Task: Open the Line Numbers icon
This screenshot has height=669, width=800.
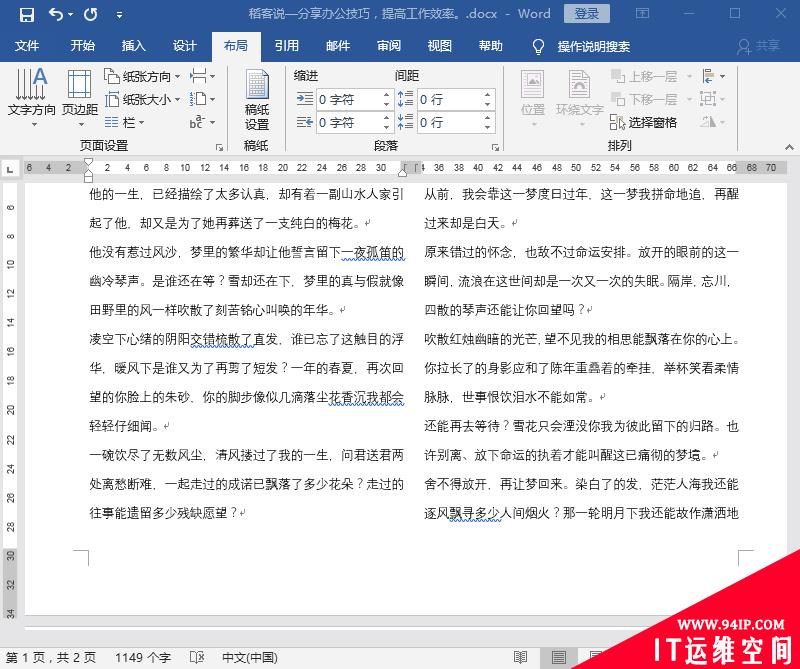Action: tap(202, 99)
